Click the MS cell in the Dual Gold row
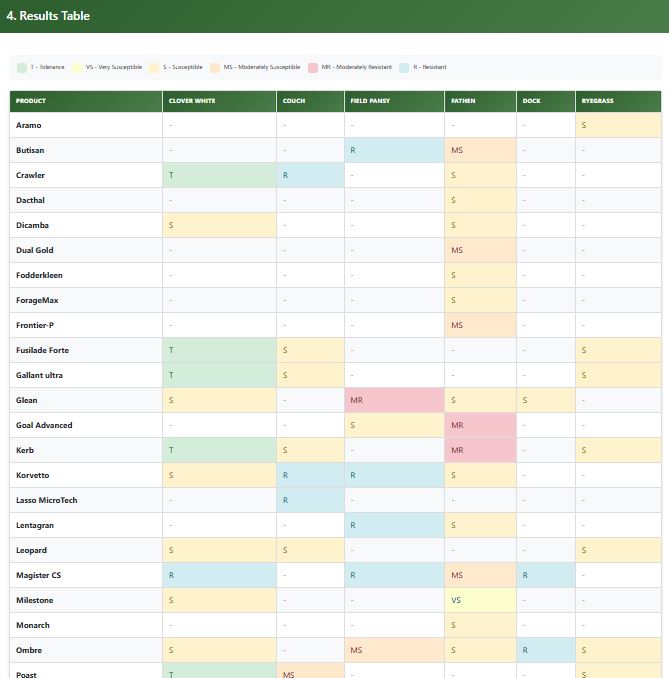The image size is (669, 678). tap(480, 250)
